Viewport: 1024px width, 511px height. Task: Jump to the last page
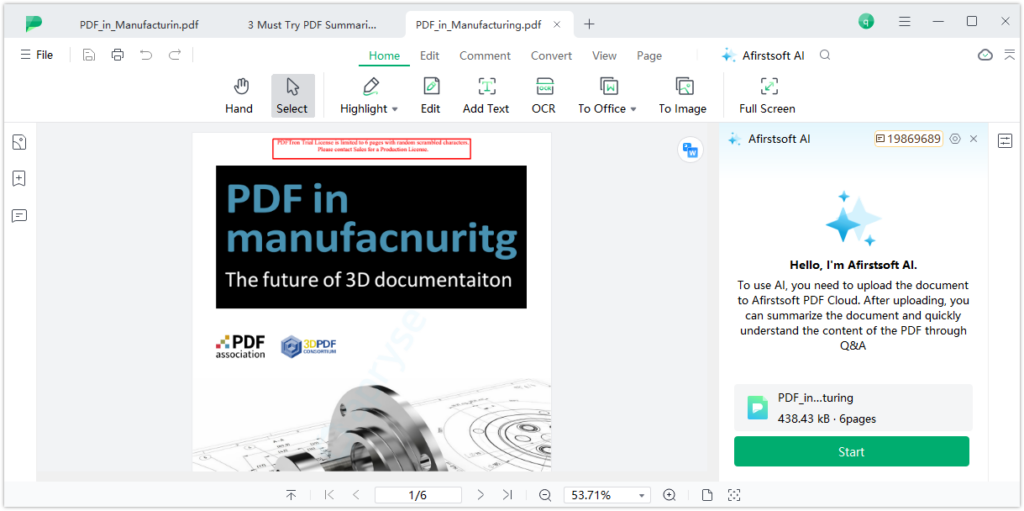point(507,495)
